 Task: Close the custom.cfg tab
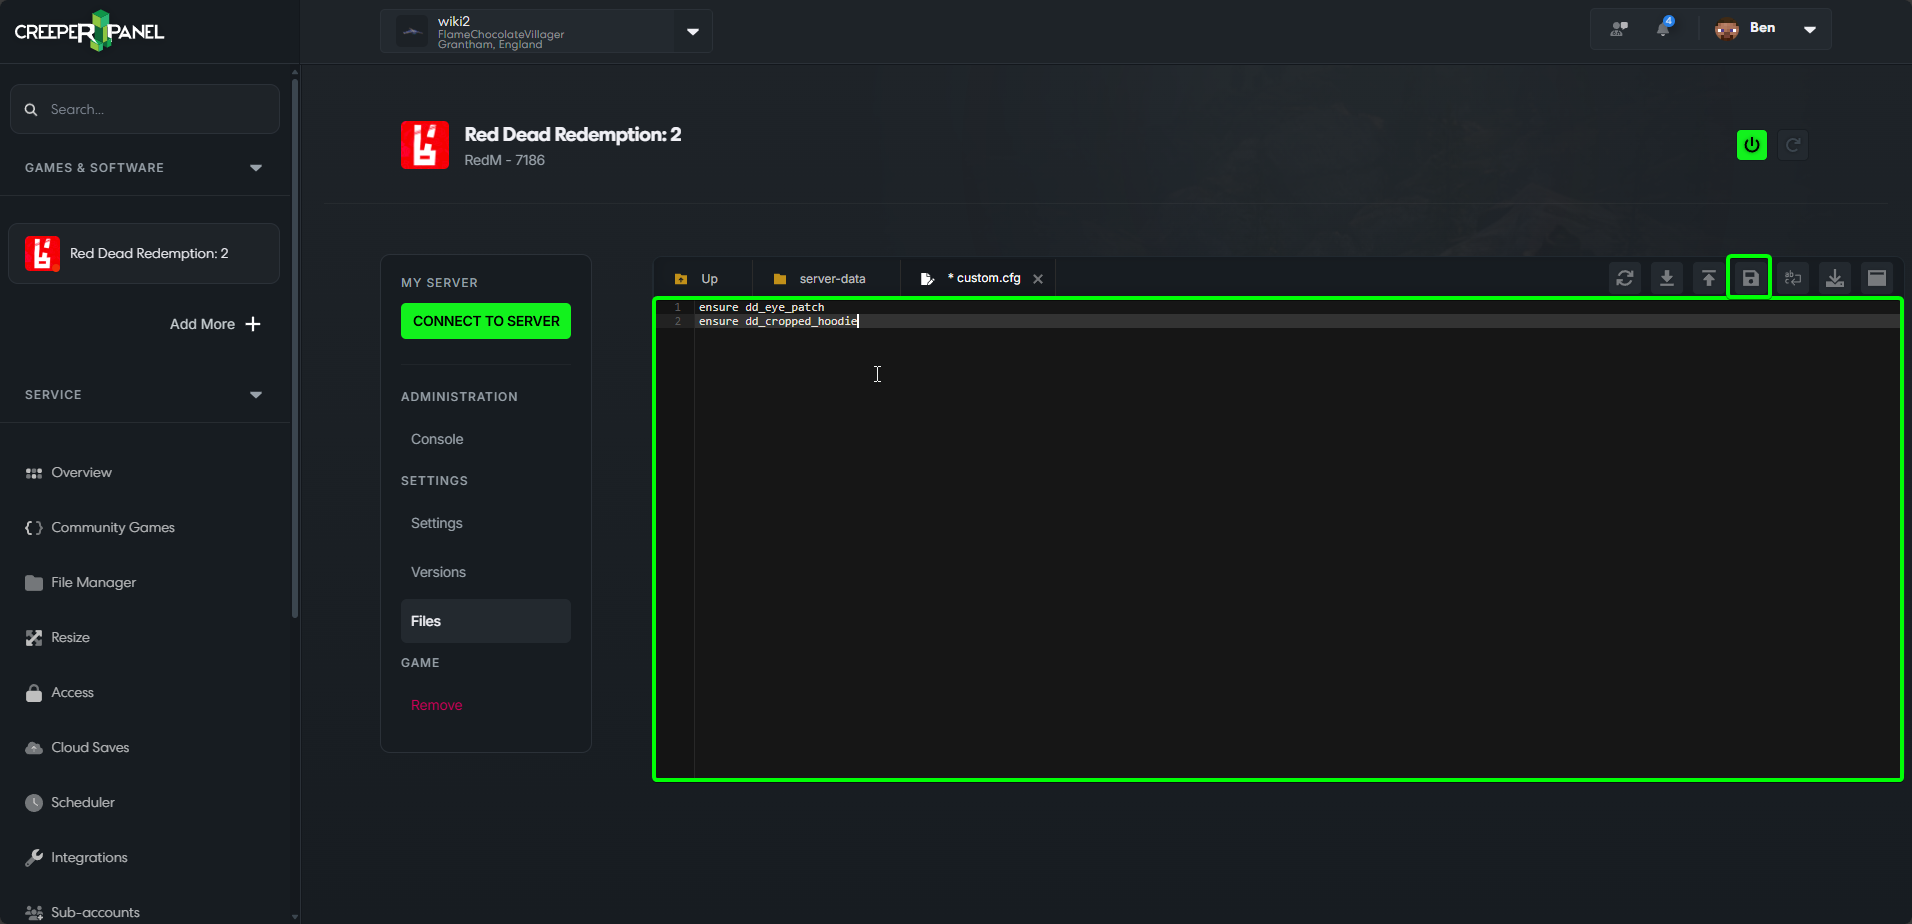1038,278
